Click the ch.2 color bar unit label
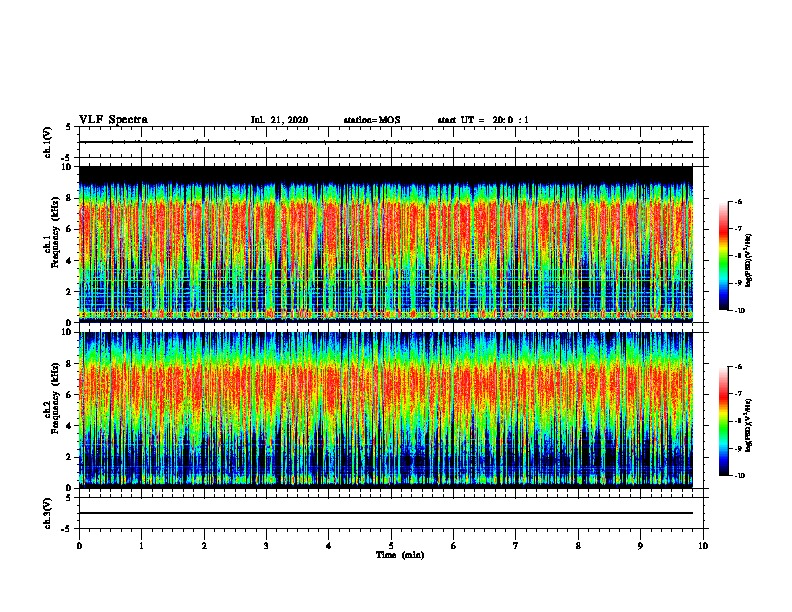Screen dimensions: 792x612 (748, 426)
